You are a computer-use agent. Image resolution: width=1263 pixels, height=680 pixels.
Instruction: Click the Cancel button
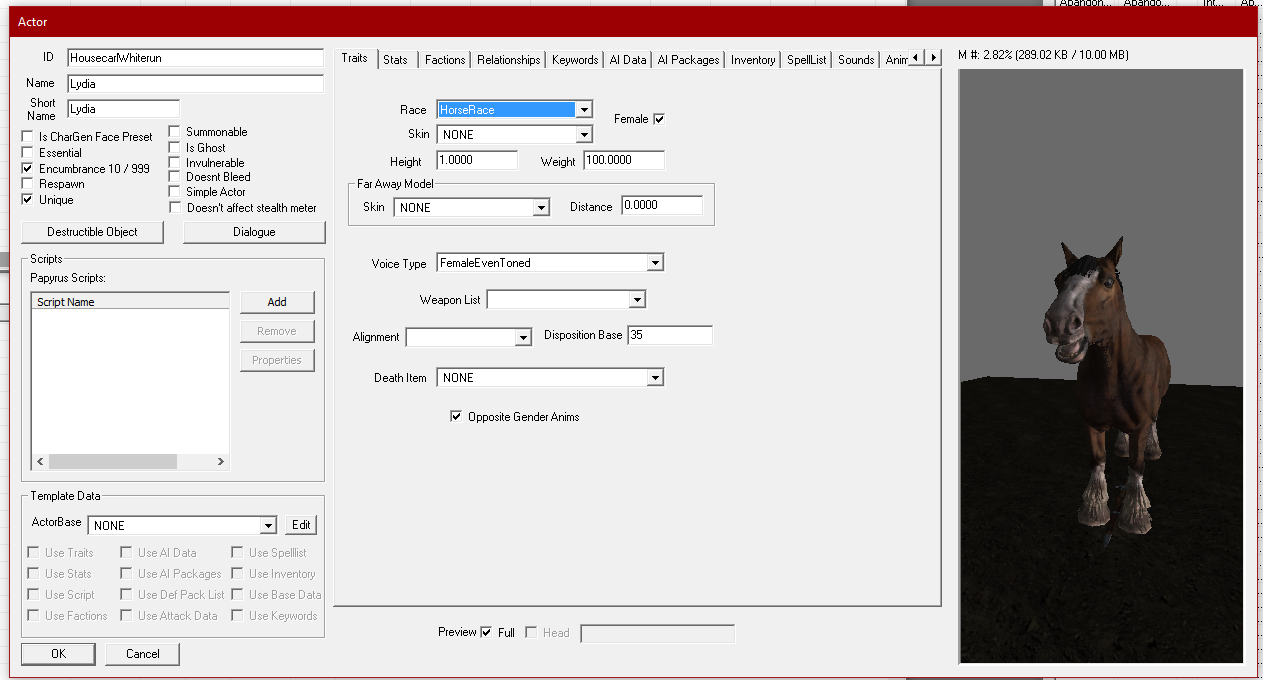point(142,654)
